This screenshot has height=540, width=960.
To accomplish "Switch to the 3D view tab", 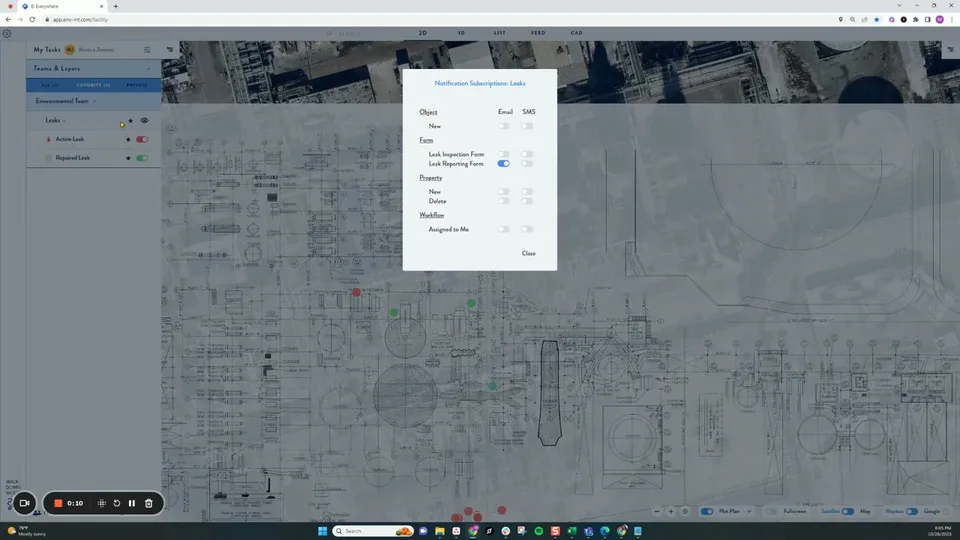I will pyautogui.click(x=461, y=33).
